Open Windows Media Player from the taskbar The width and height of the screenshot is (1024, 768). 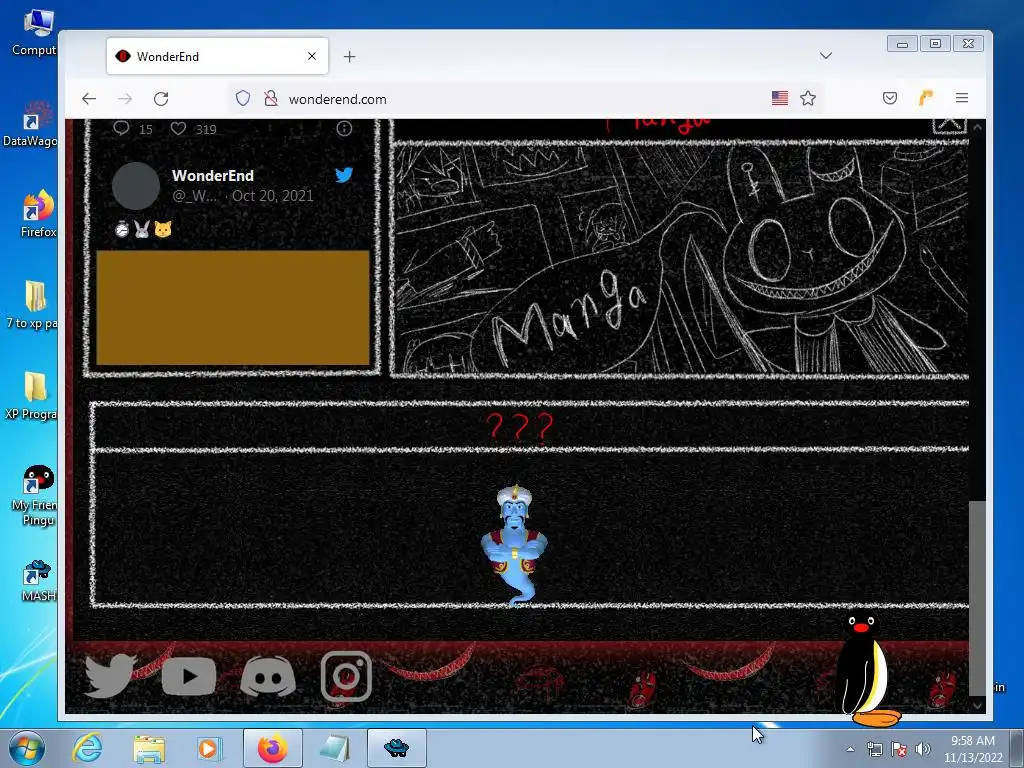coord(210,748)
